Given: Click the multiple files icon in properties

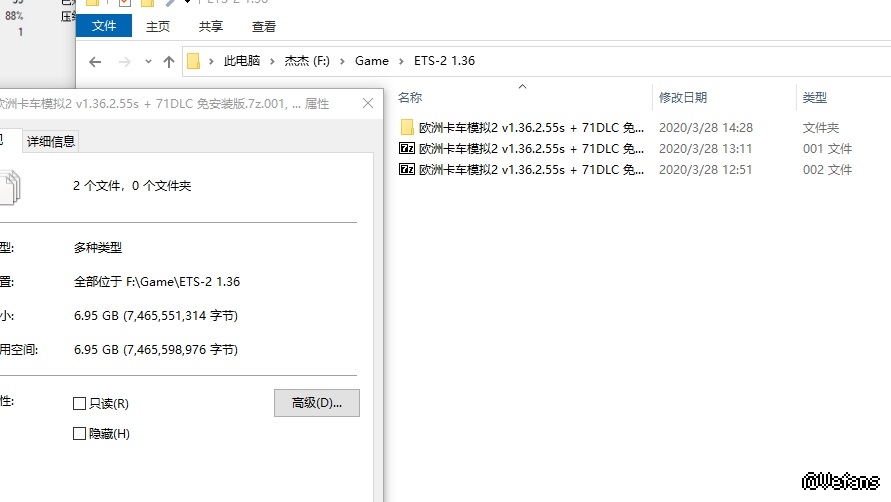Looking at the screenshot, I should click(10, 188).
